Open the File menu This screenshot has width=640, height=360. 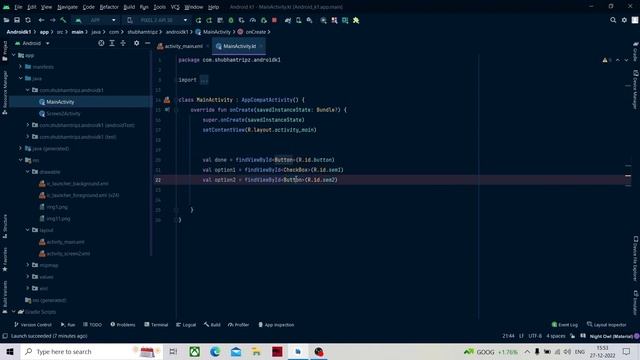click(x=18, y=7)
